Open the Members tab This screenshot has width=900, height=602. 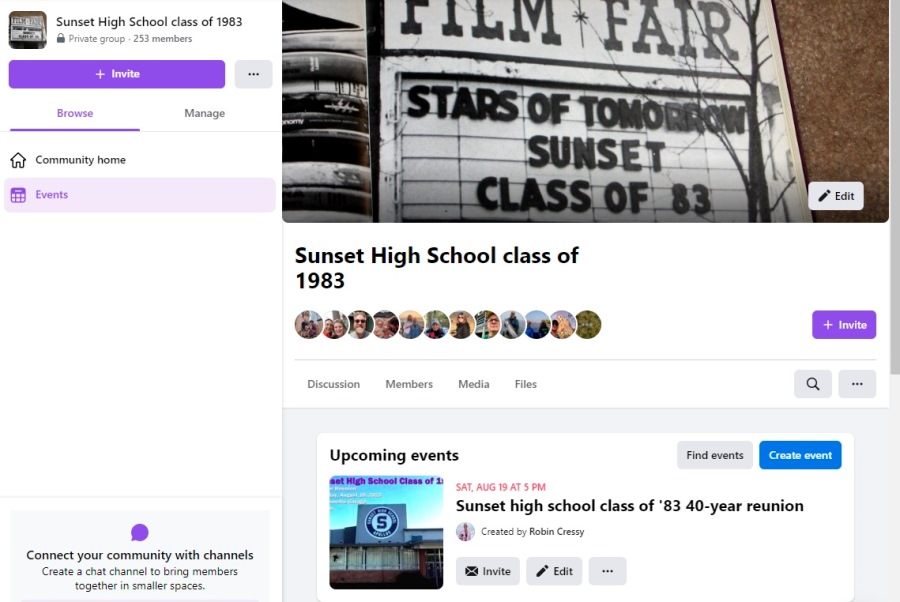pyautogui.click(x=409, y=384)
